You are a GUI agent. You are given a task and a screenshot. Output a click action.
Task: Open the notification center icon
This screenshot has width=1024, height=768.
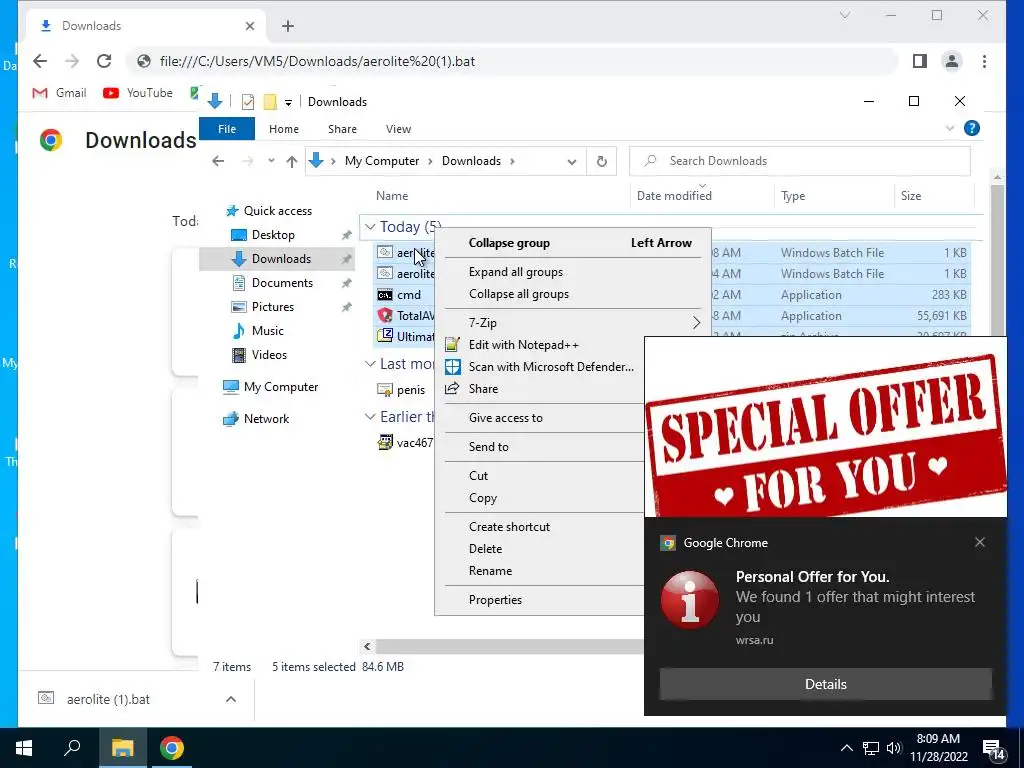[x=994, y=751]
